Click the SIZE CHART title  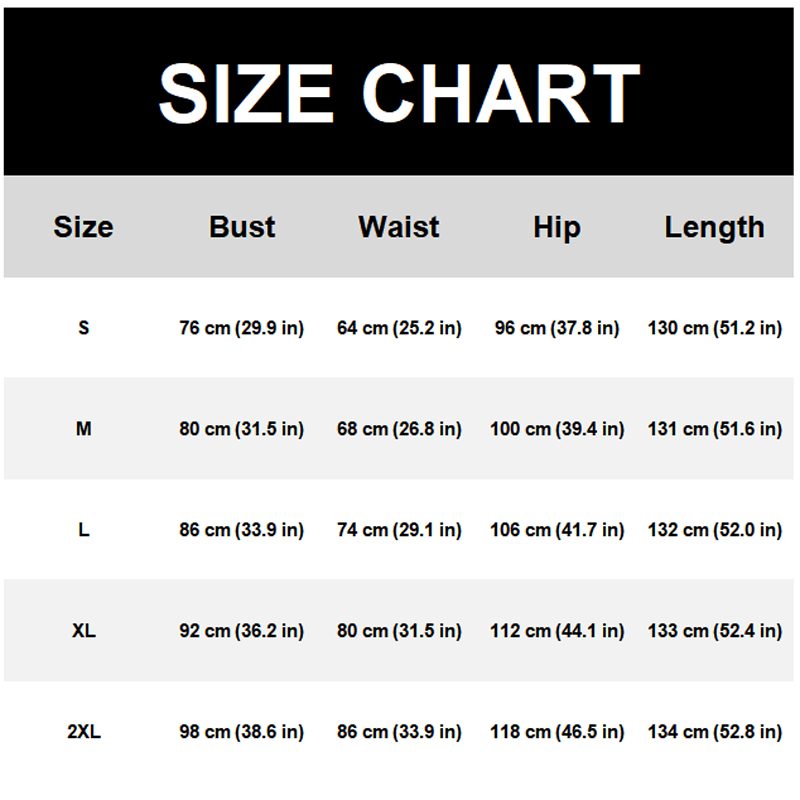[399, 92]
